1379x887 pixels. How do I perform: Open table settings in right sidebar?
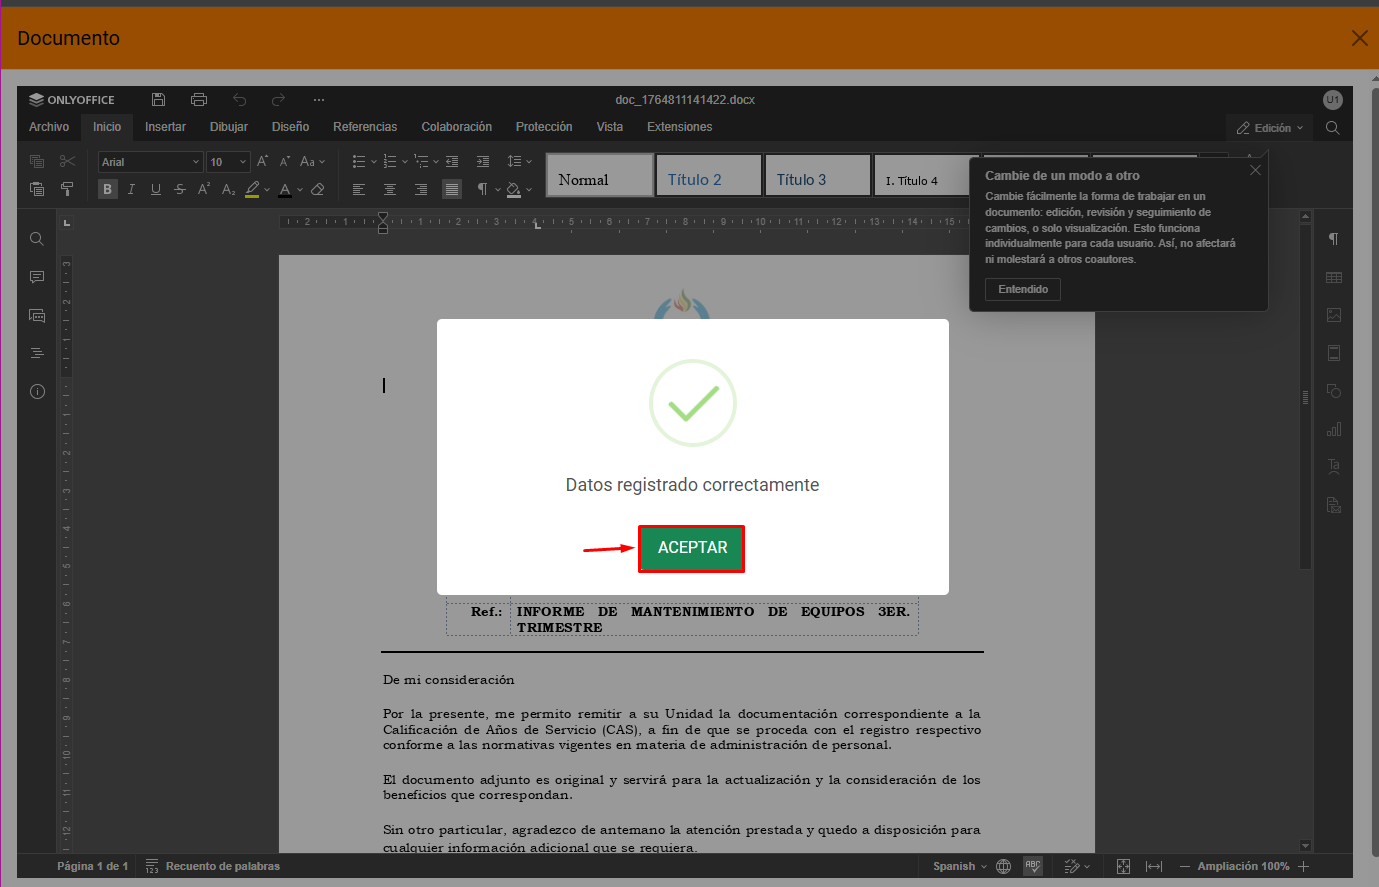pyautogui.click(x=1333, y=278)
